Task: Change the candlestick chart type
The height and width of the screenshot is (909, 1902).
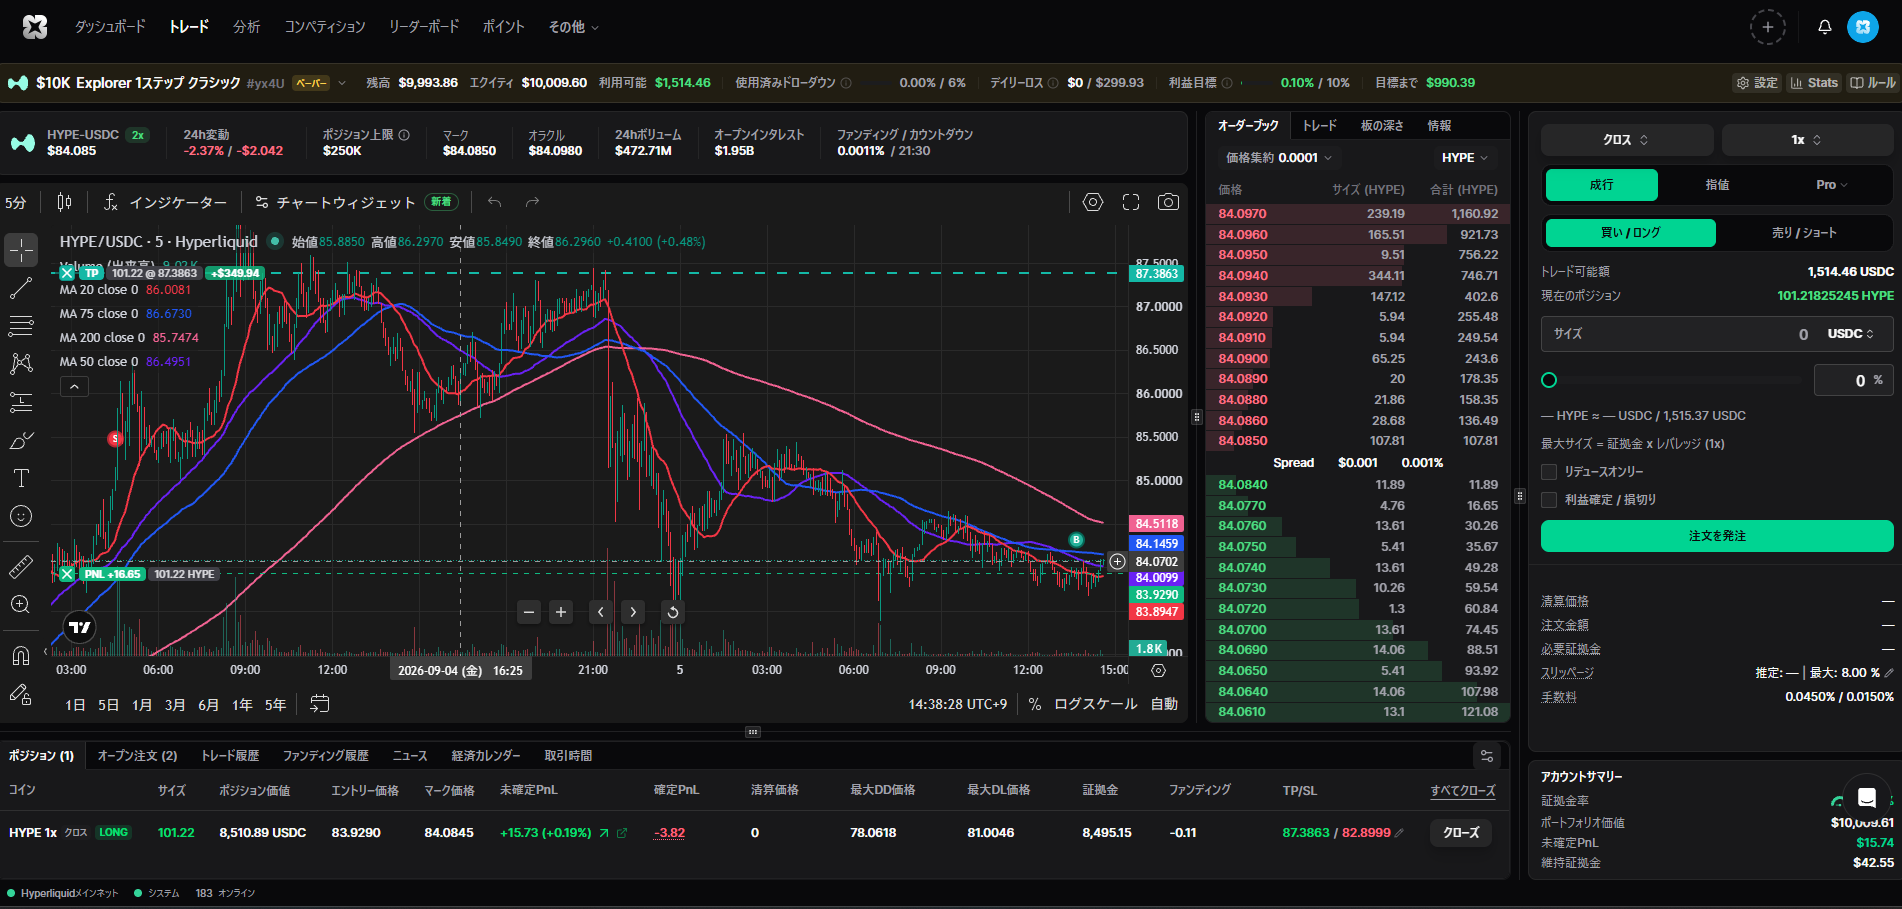Action: click(65, 202)
